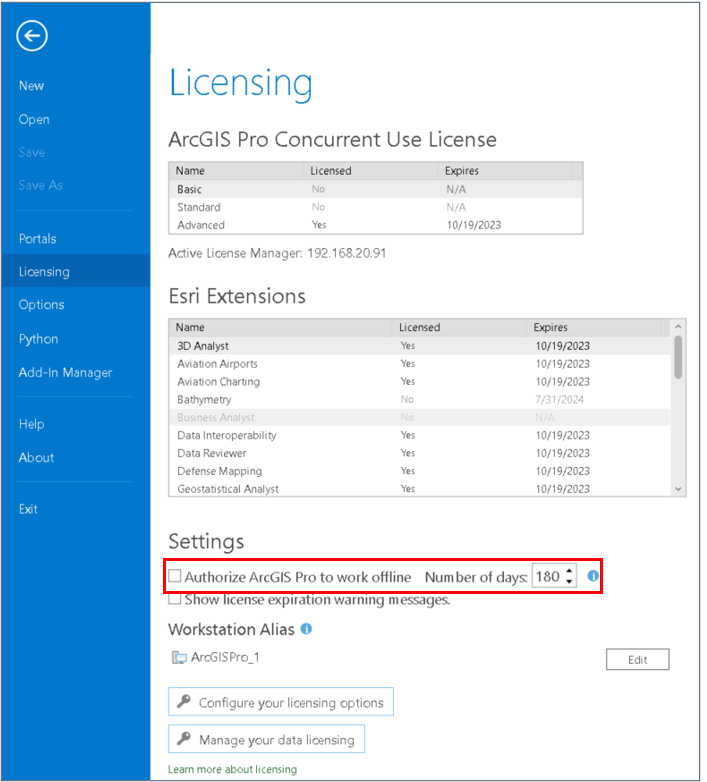Select the Defense Mapping extension row
The image size is (707, 782).
coord(420,472)
